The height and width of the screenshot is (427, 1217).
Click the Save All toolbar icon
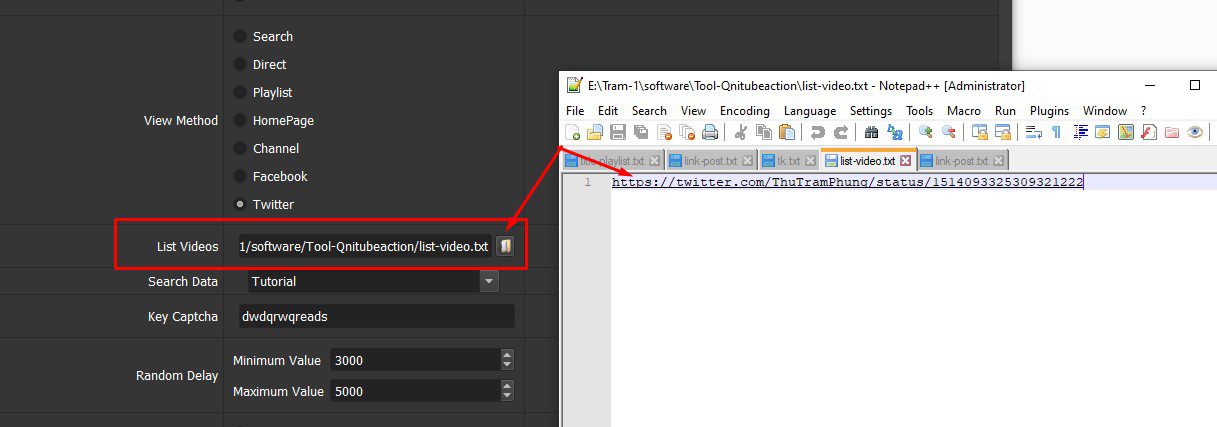point(641,132)
